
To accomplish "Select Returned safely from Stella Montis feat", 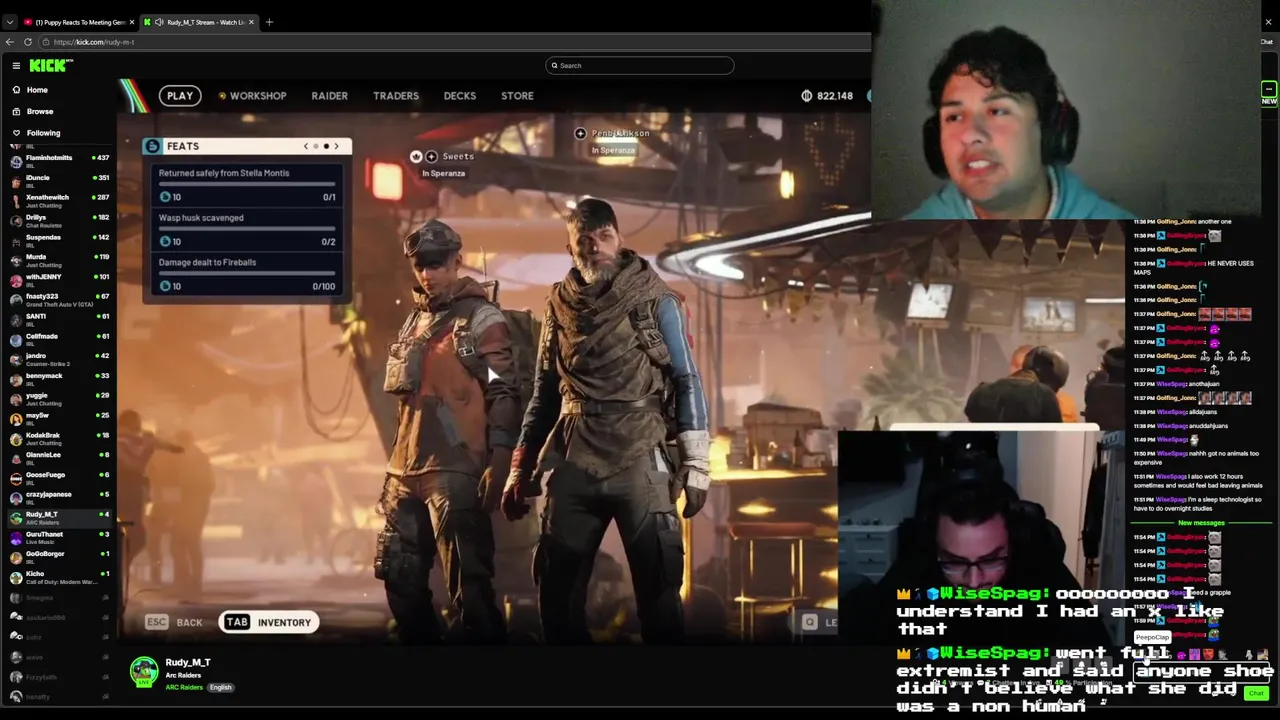I will pyautogui.click(x=247, y=185).
